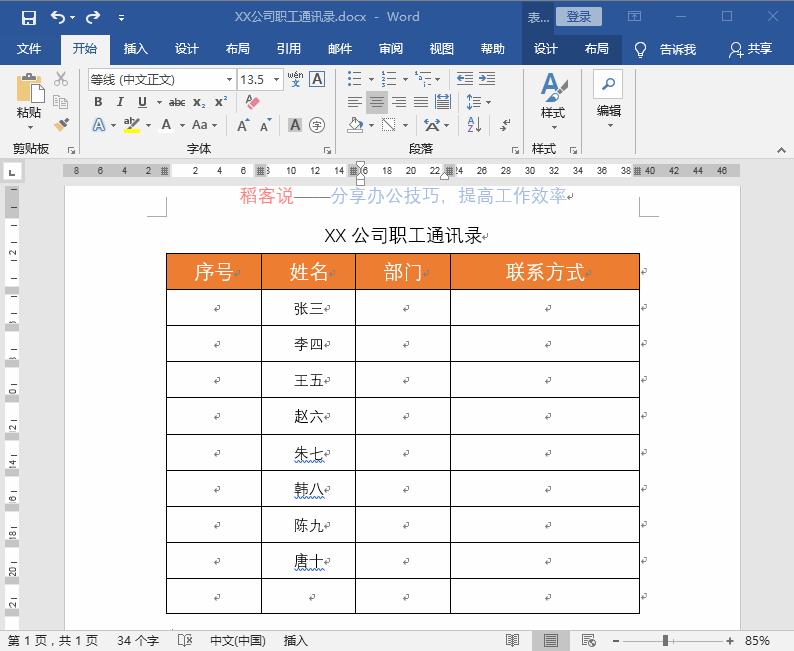Click the 85% zoom level
The image size is (794, 651).
click(757, 641)
